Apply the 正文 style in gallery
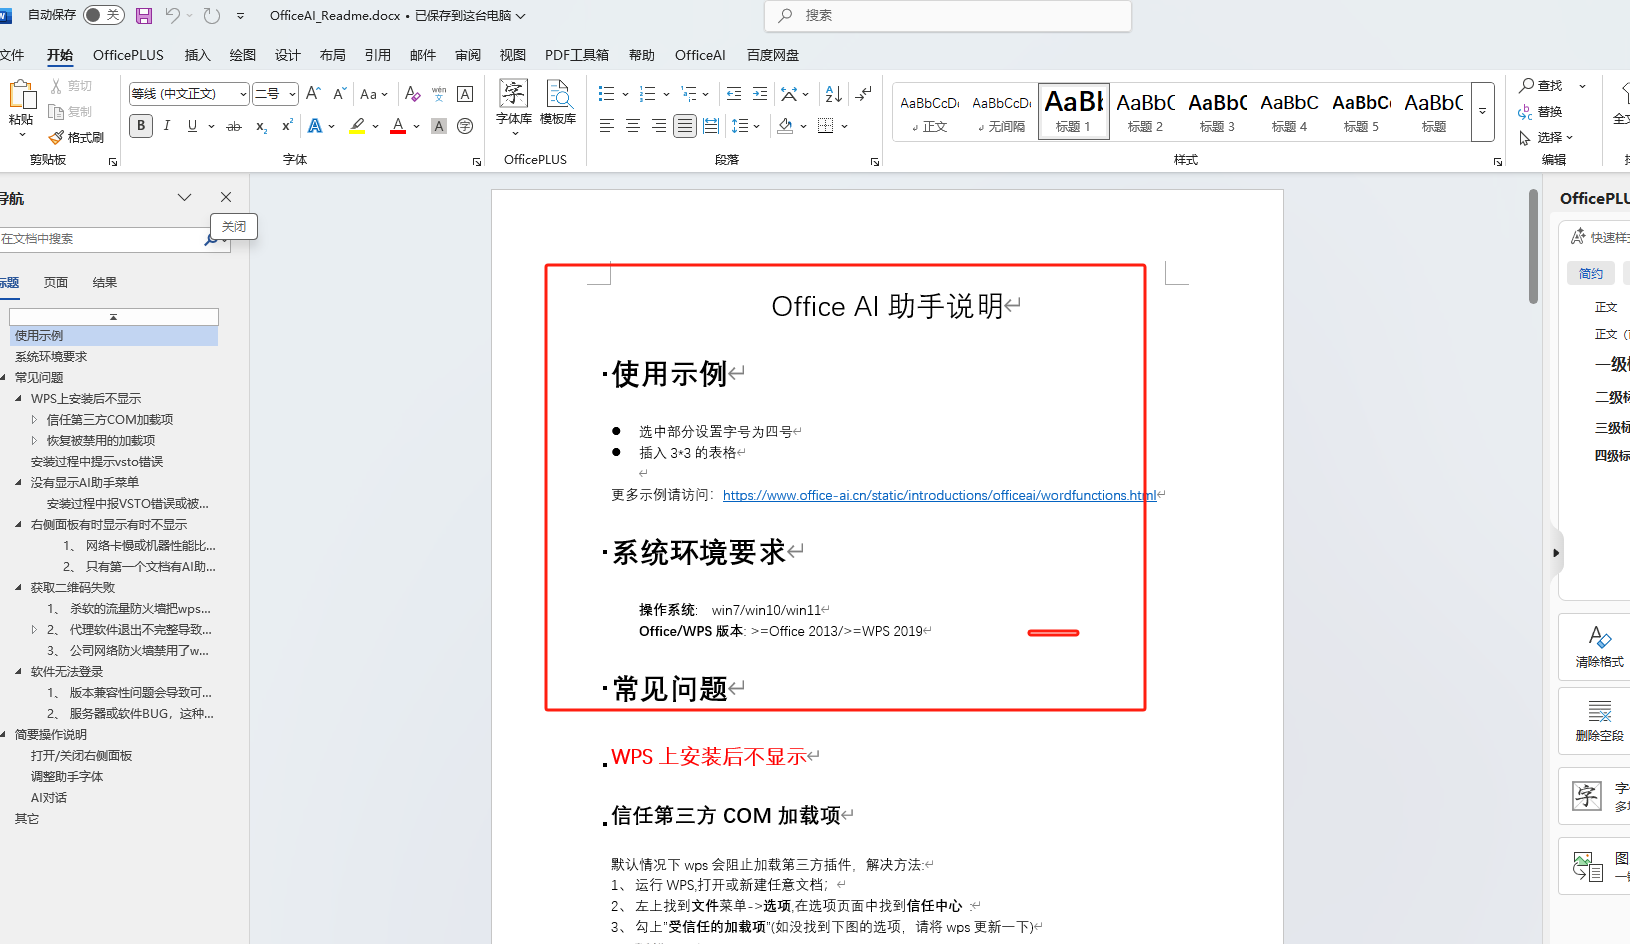The image size is (1630, 944). click(x=930, y=111)
